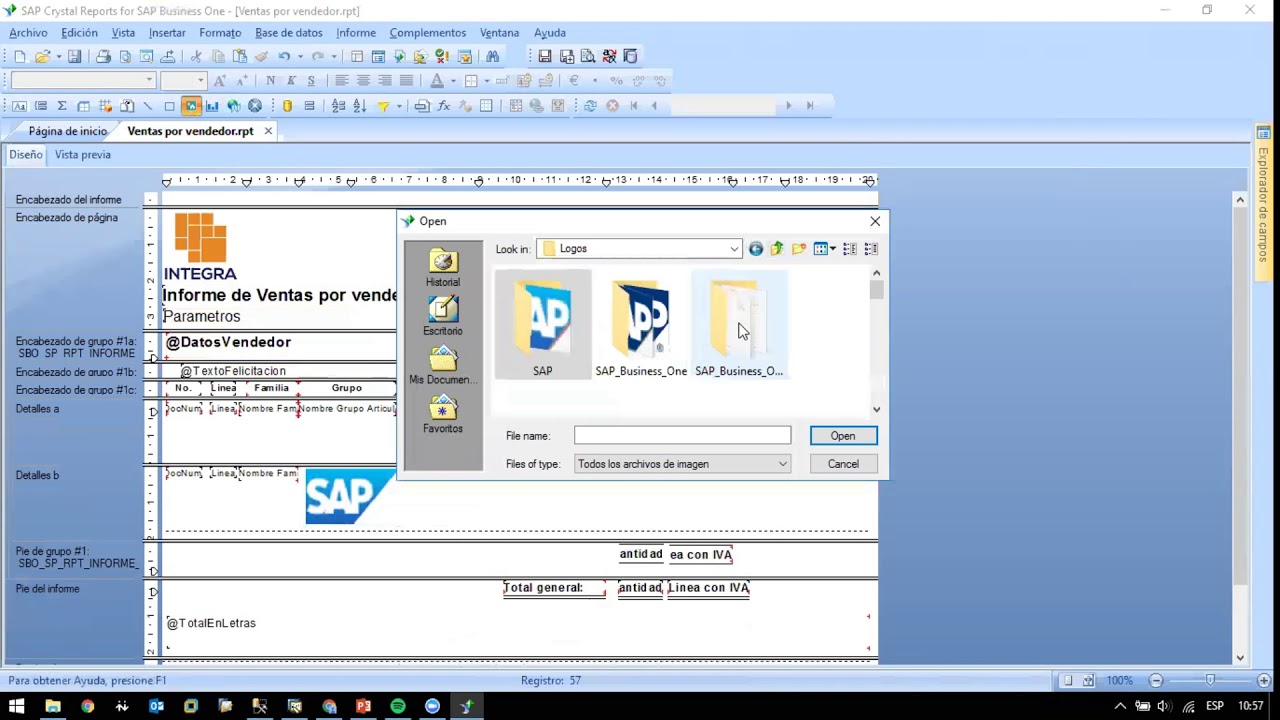Toggle underline S formatting button
1280x720 pixels.
pyautogui.click(x=311, y=81)
